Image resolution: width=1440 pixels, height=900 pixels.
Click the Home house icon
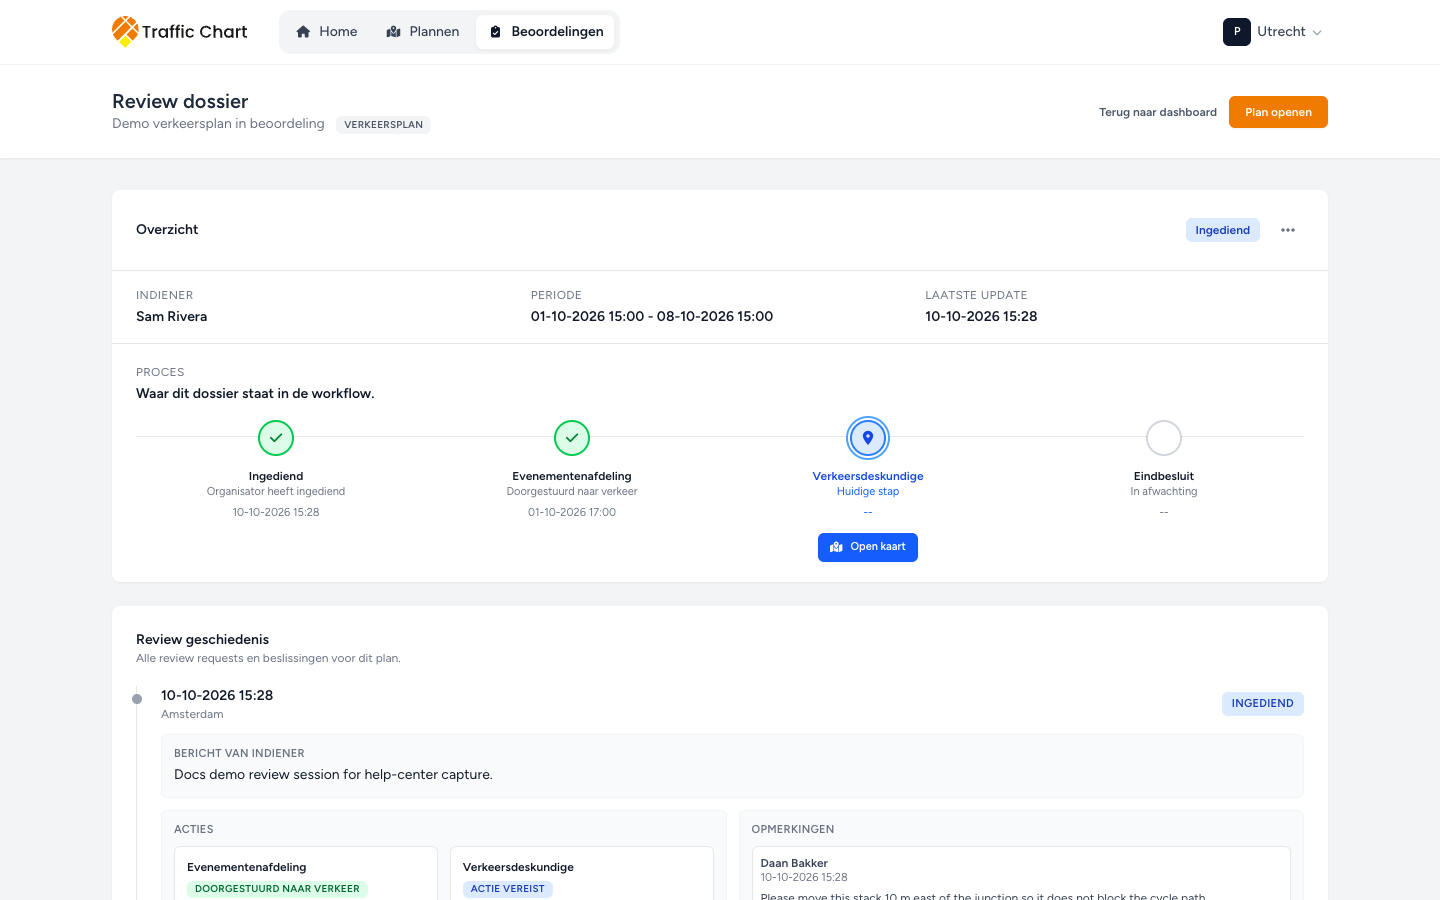point(303,32)
